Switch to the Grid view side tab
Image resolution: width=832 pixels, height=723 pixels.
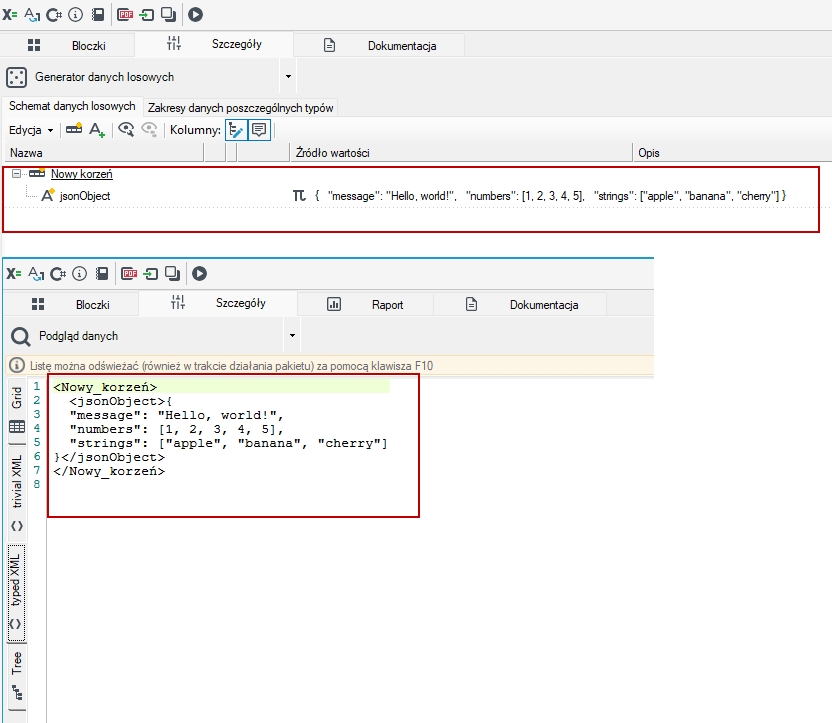(x=17, y=410)
